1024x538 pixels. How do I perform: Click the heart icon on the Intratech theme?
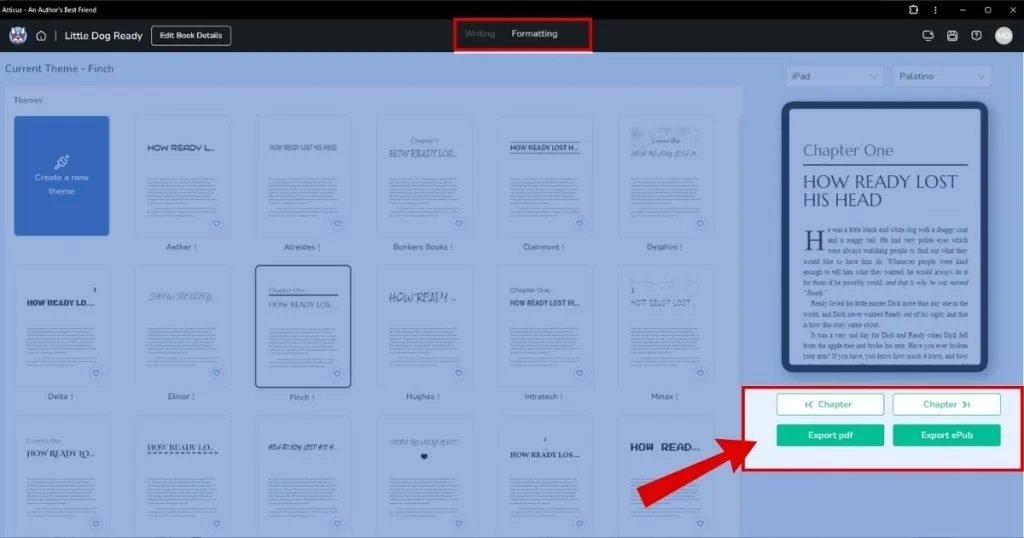pyautogui.click(x=579, y=373)
